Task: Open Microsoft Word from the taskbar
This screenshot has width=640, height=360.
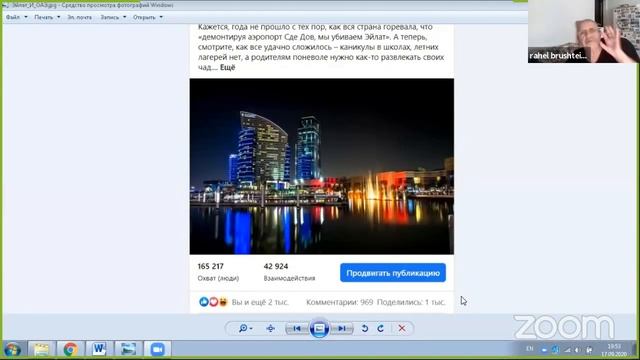Action: coord(99,349)
